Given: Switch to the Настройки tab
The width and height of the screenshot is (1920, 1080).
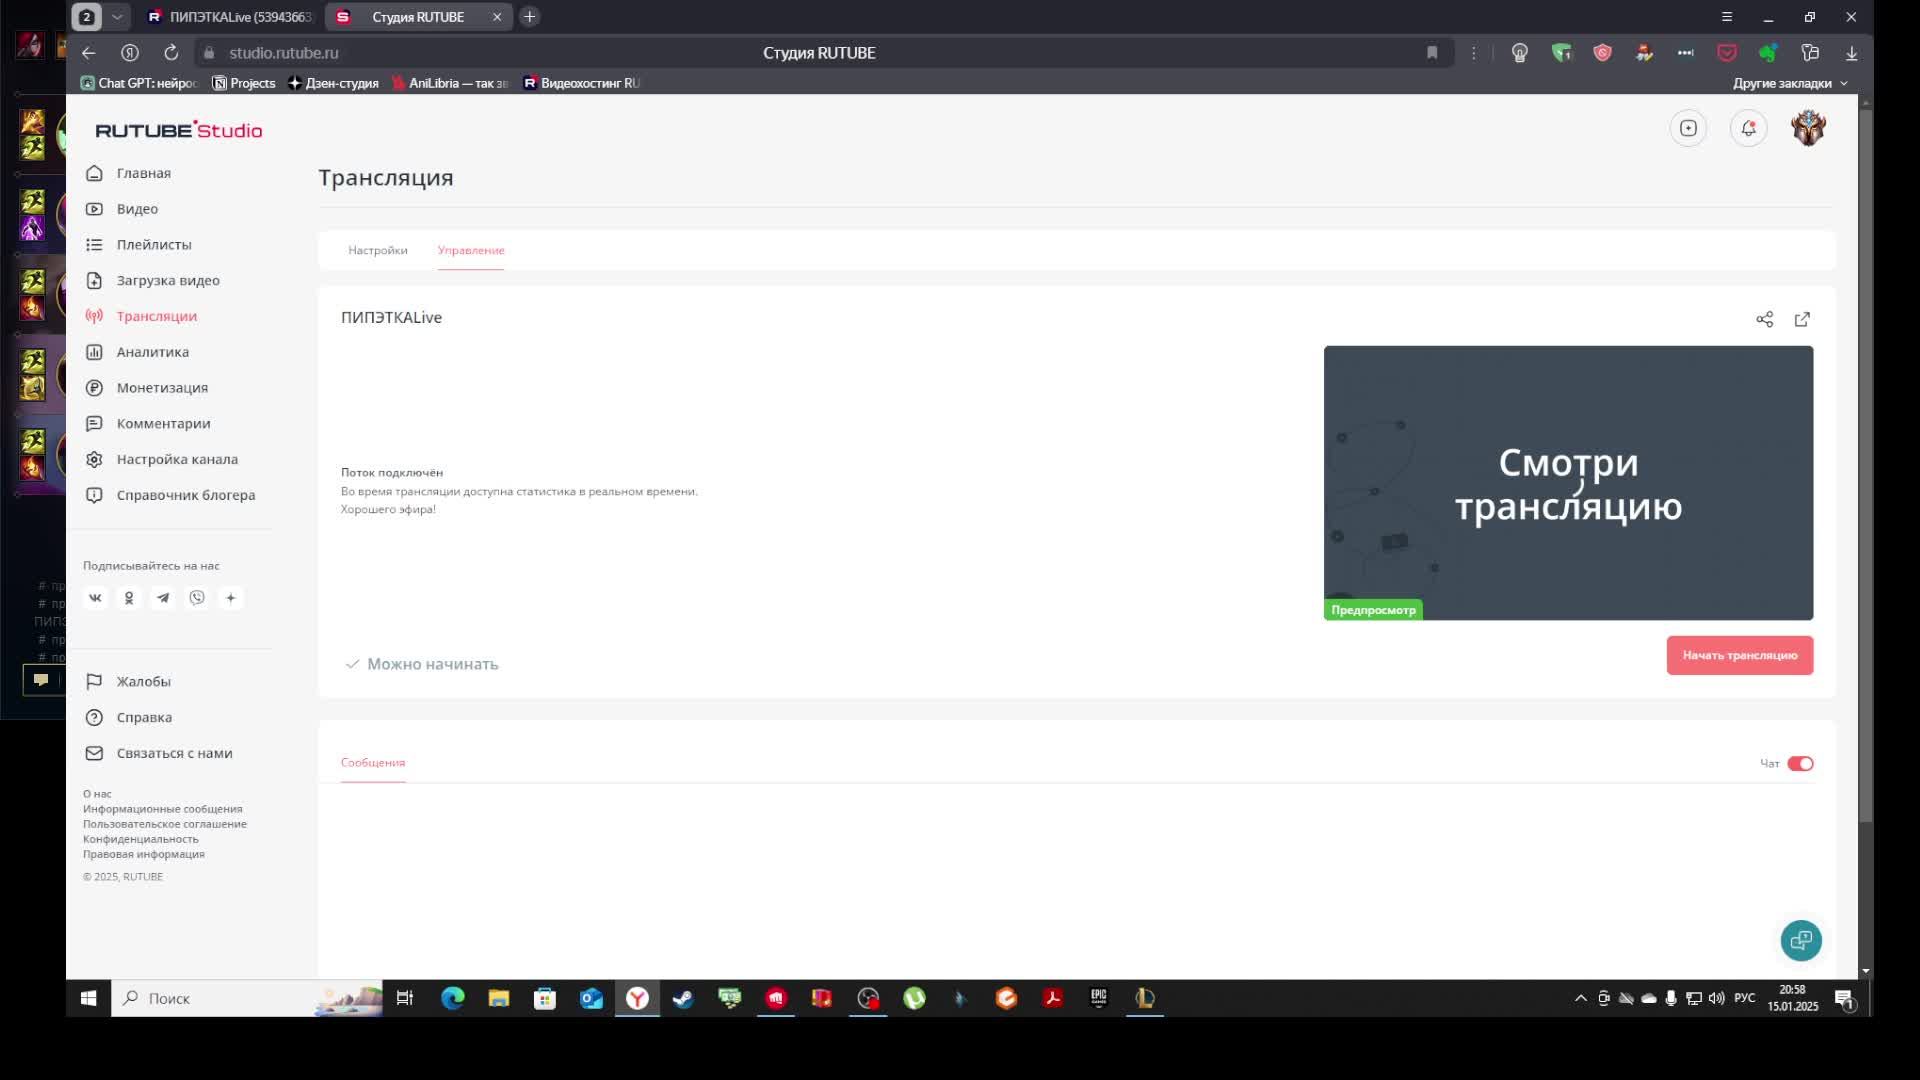Looking at the screenshot, I should (x=378, y=250).
